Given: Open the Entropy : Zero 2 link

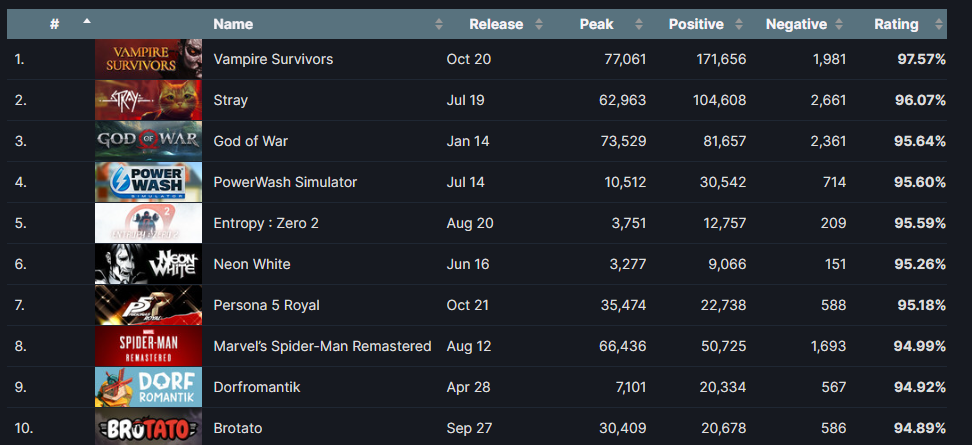Looking at the screenshot, I should coord(266,223).
